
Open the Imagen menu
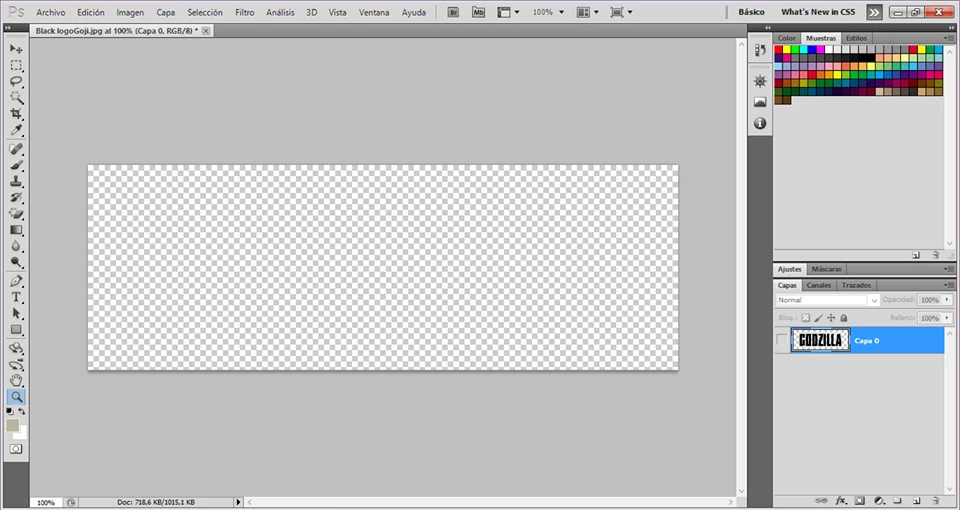tap(130, 12)
